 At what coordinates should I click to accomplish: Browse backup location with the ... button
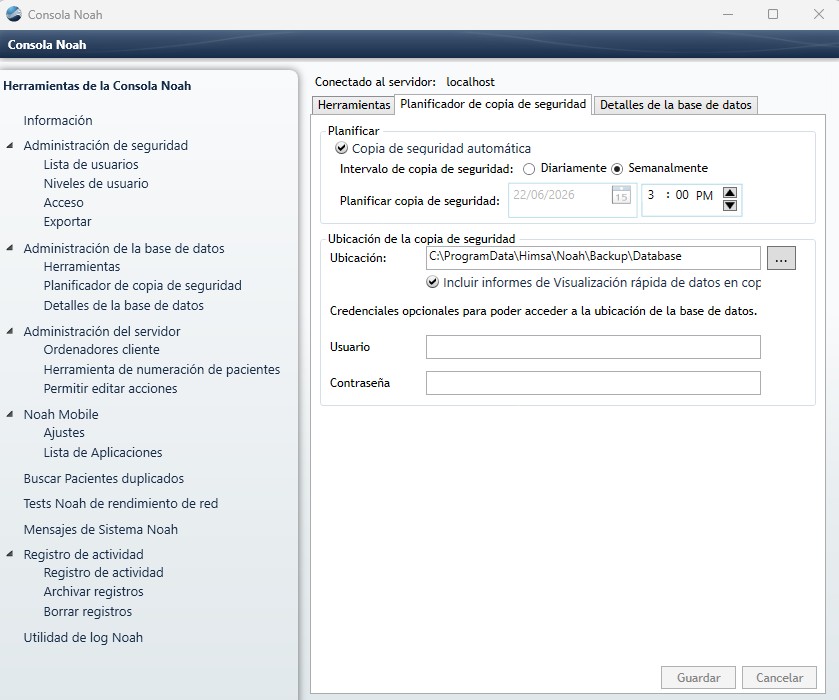[781, 258]
